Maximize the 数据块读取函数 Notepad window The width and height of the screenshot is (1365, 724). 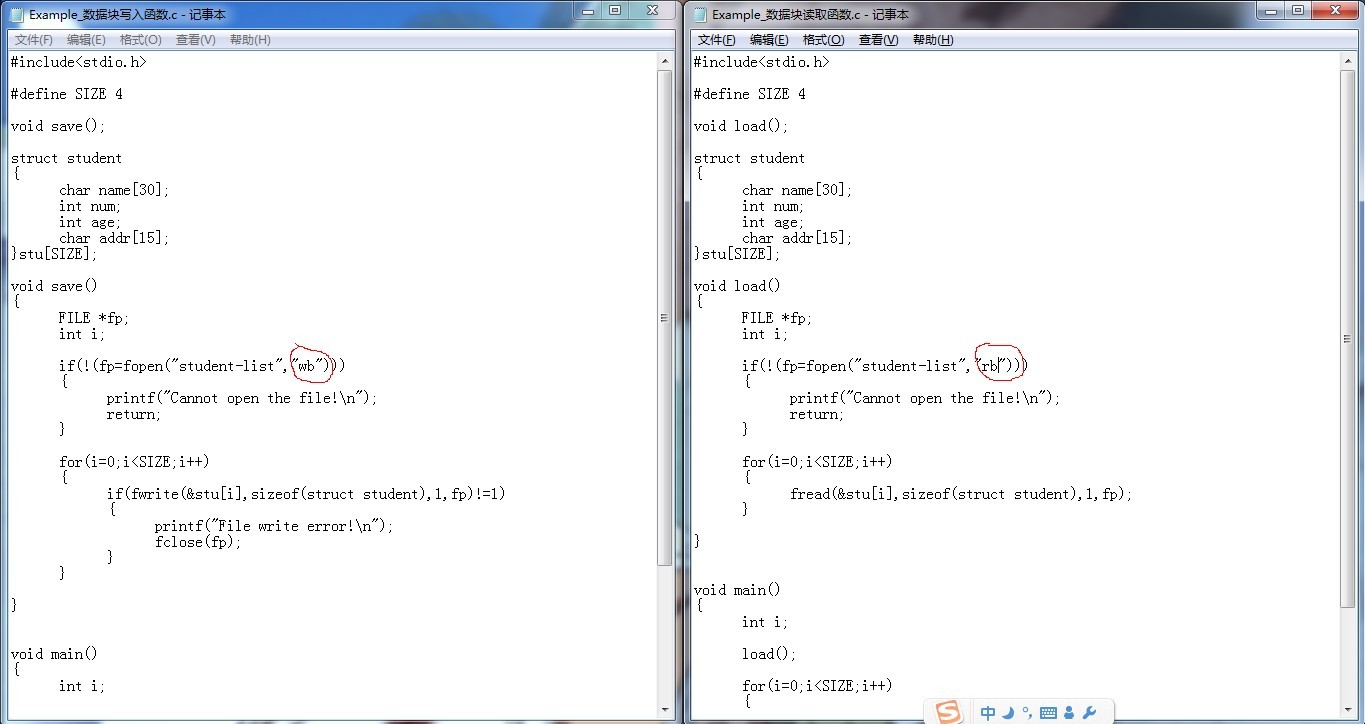[1298, 10]
